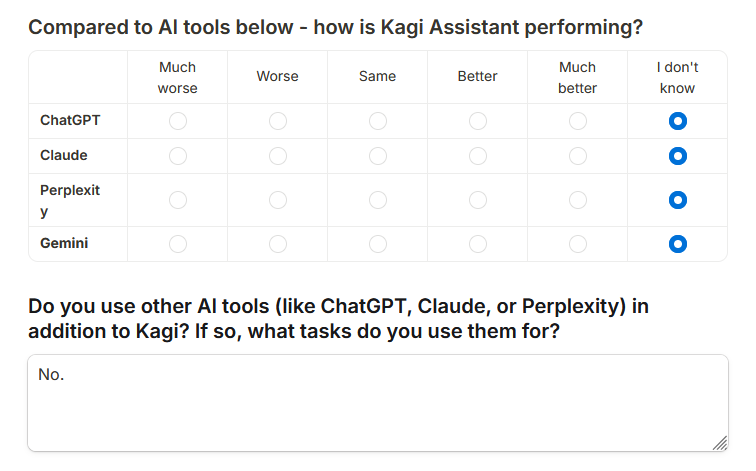Select "Much better" for Claude
The image size is (756, 471).
(x=578, y=156)
